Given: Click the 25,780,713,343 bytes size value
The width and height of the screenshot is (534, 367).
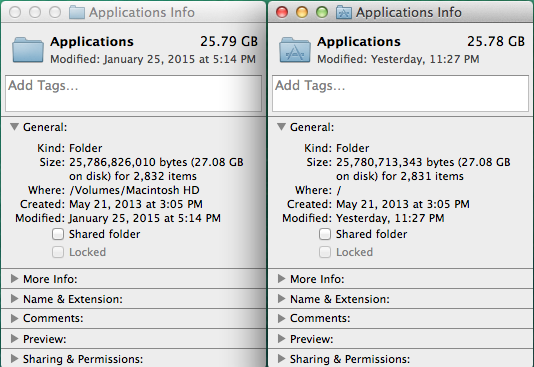Looking at the screenshot, I should click(396, 162).
